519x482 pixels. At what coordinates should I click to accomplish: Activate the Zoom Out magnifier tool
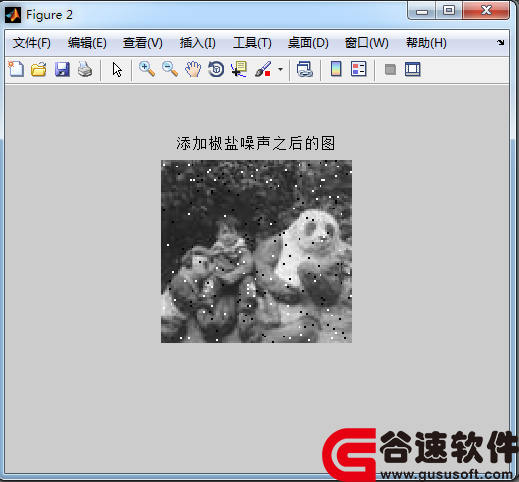[170, 69]
